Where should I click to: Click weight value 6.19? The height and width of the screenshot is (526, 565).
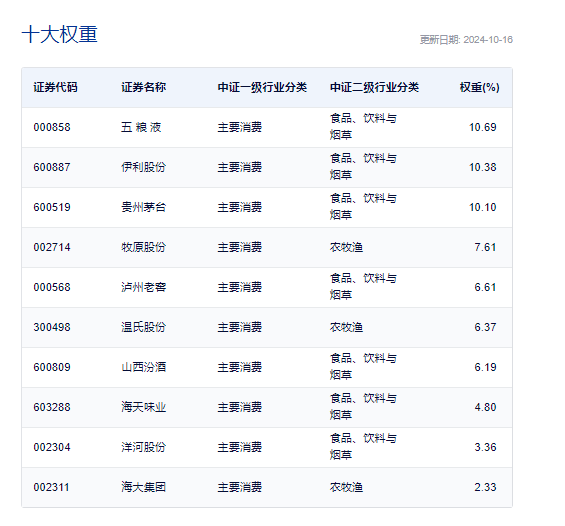pyautogui.click(x=485, y=367)
